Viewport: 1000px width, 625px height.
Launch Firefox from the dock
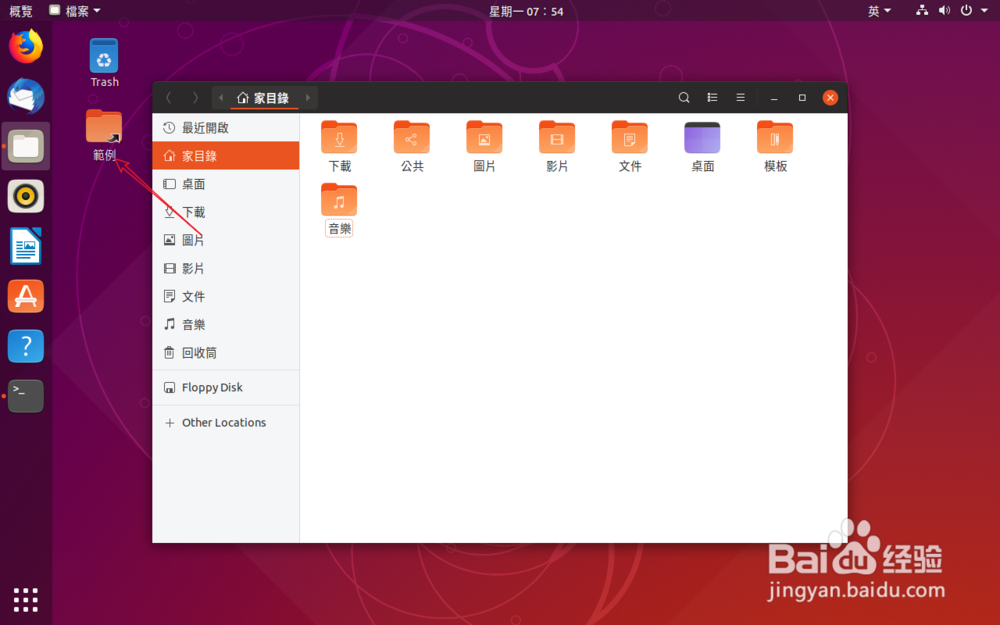[x=26, y=47]
